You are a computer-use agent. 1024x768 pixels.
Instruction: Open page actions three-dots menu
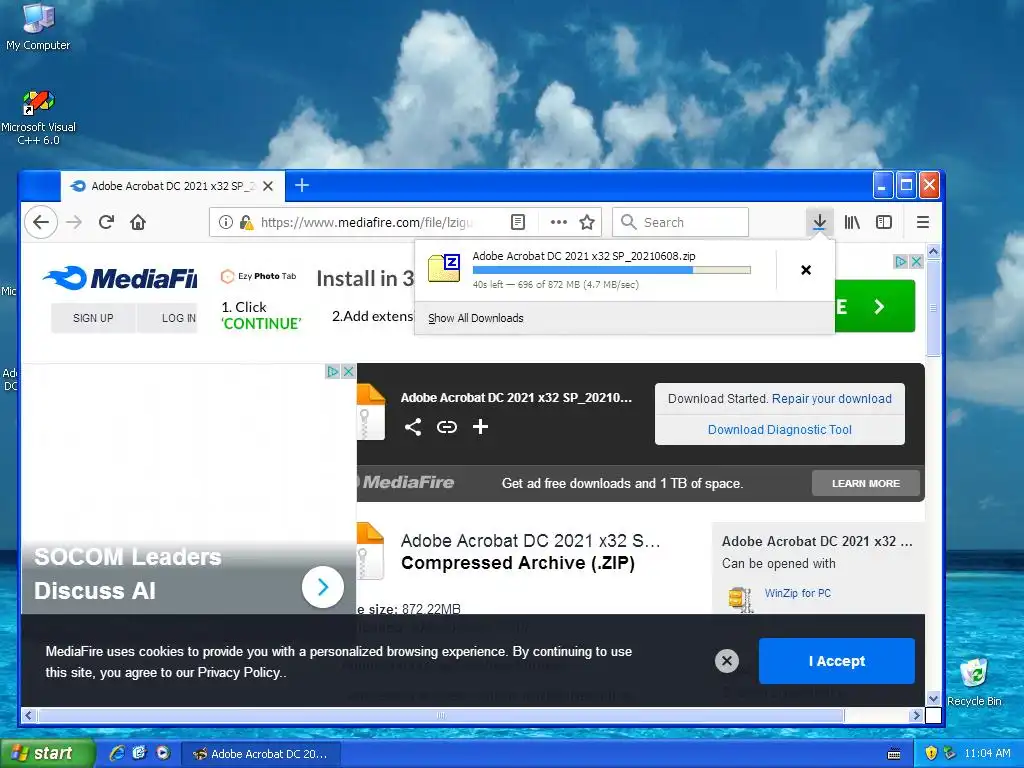[x=558, y=222]
